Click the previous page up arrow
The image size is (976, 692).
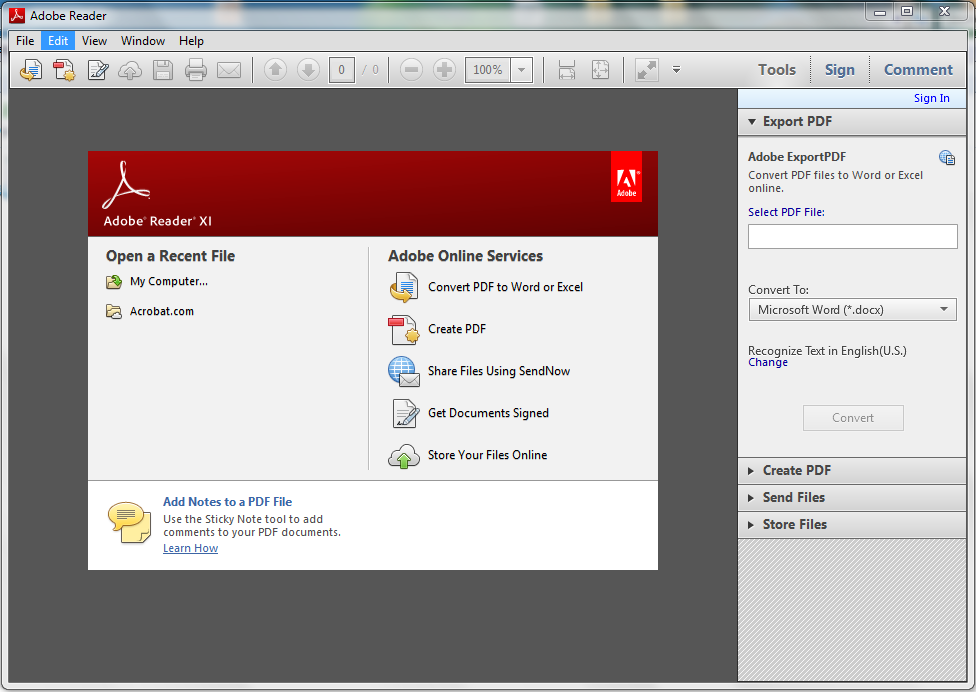pos(275,70)
